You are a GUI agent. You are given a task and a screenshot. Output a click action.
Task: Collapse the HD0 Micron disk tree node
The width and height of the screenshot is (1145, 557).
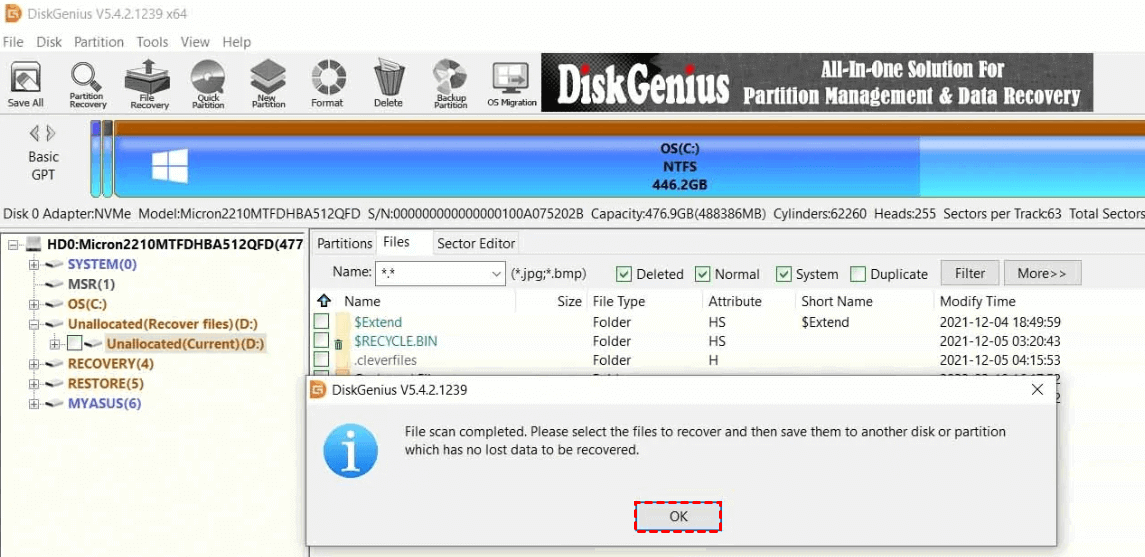click(13, 245)
